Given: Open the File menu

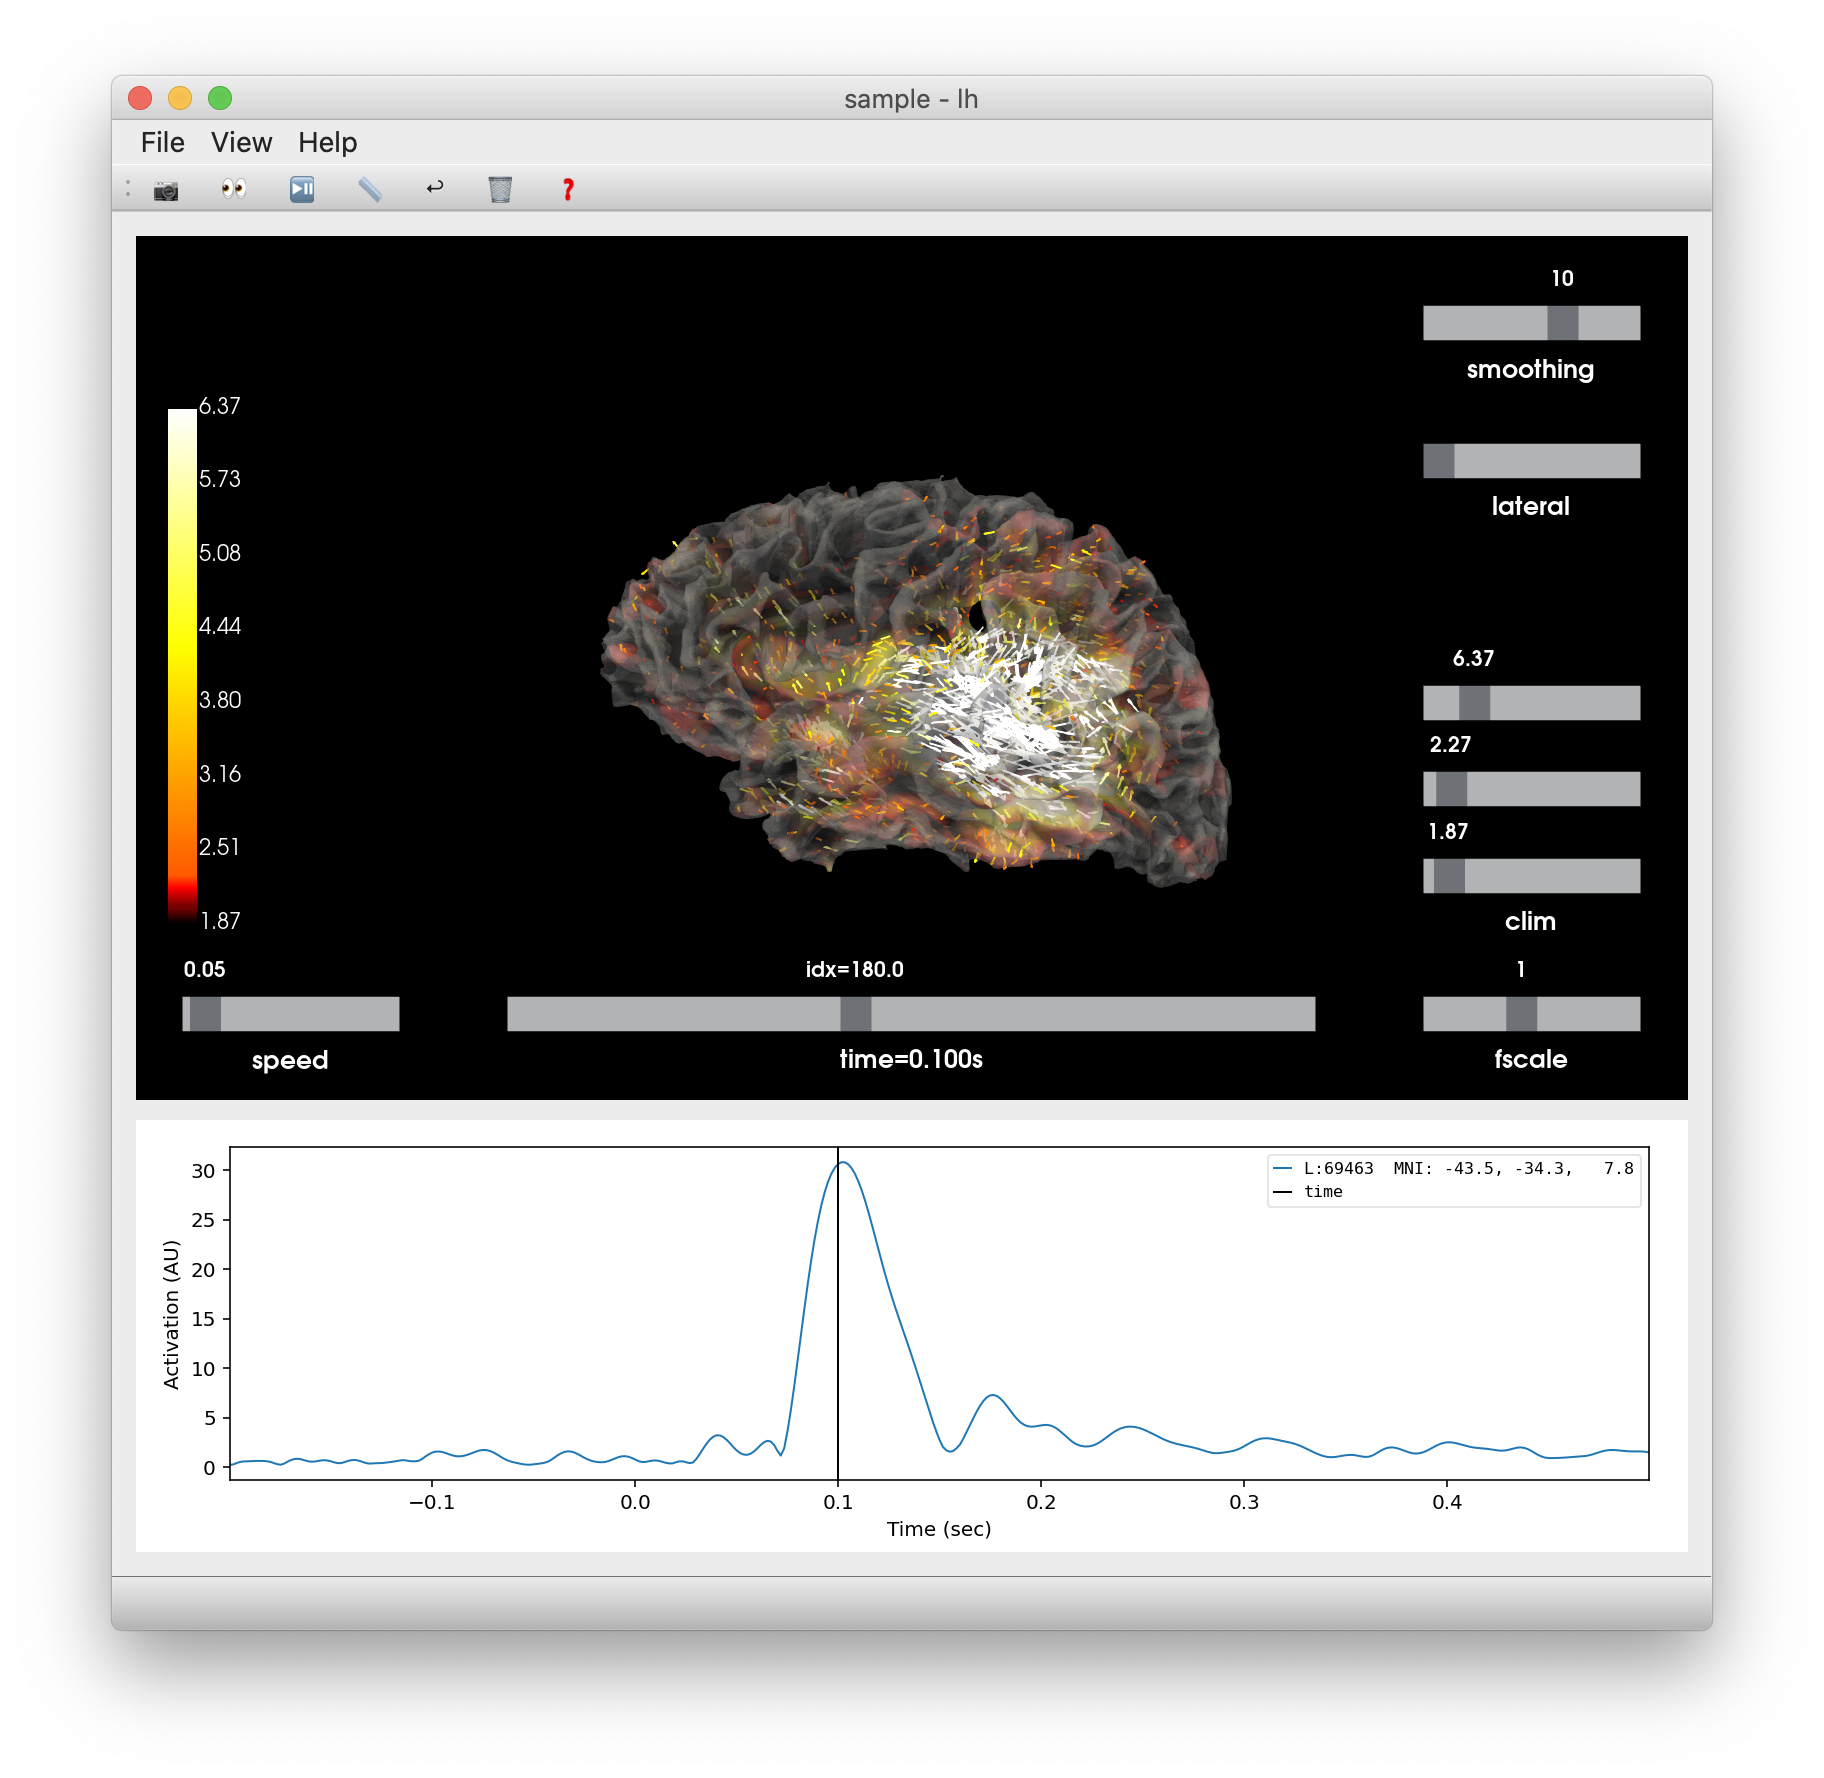Looking at the screenshot, I should 162,143.
